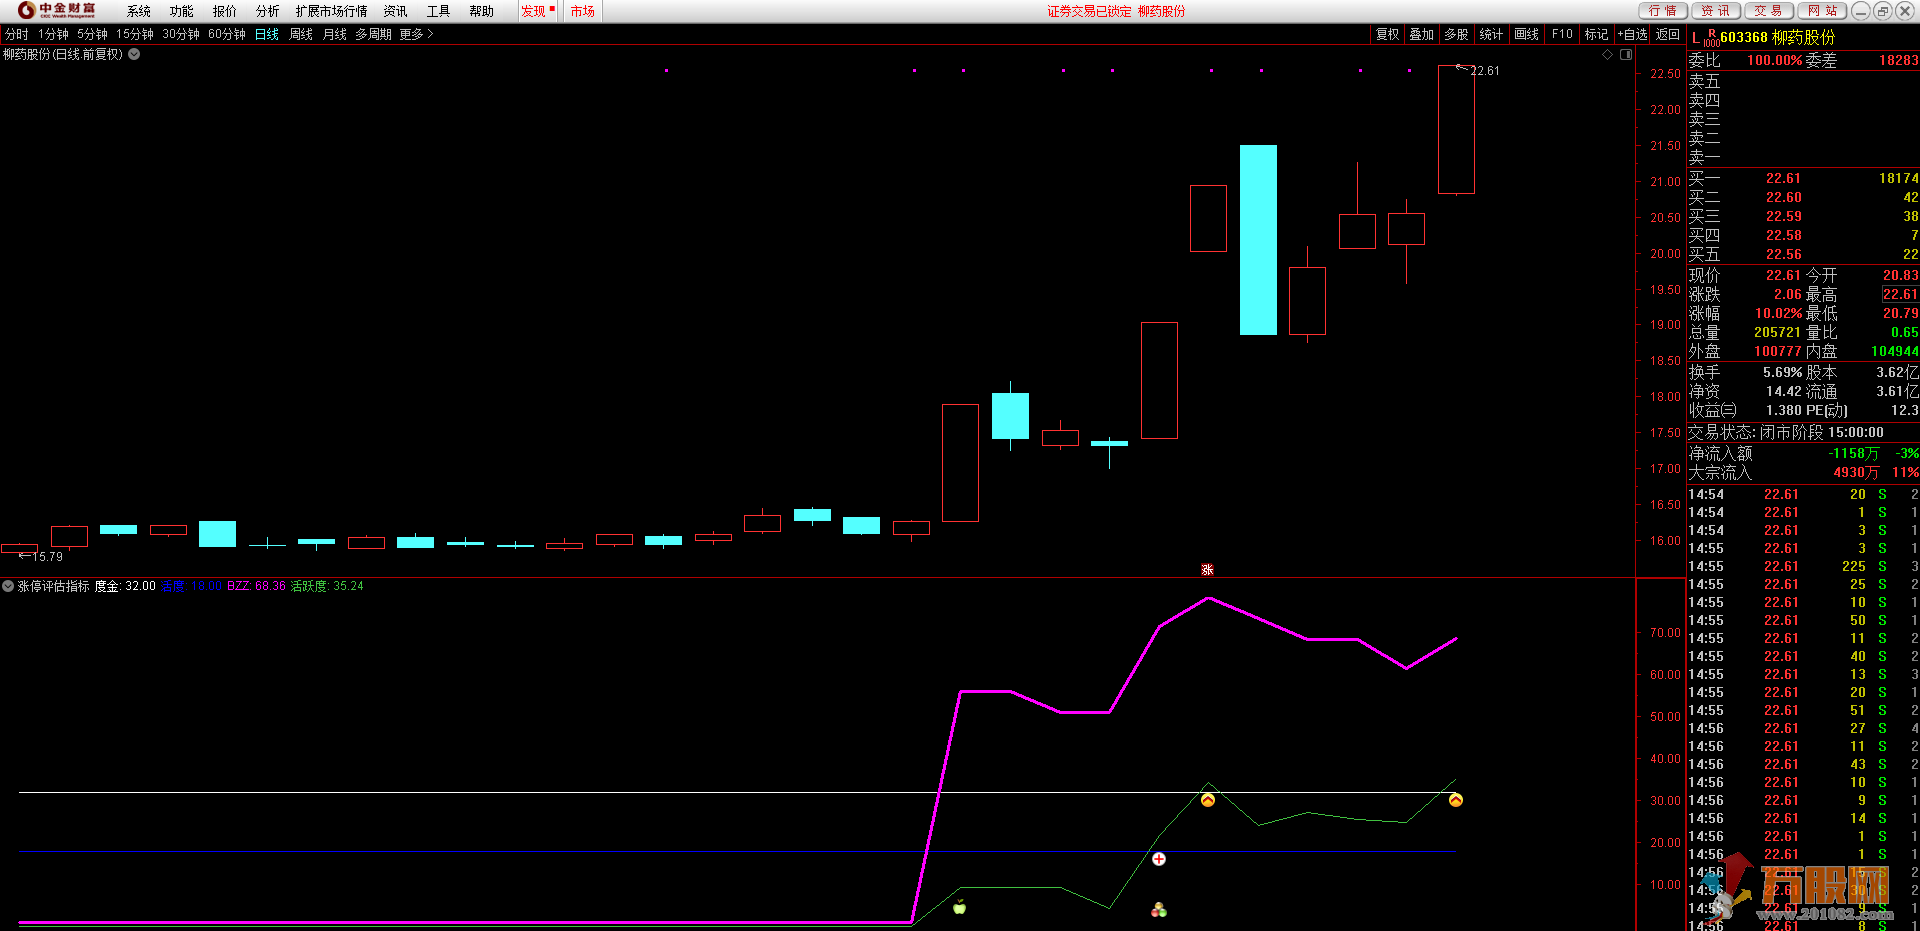Click the 买二 bid price 22.60
The width and height of the screenshot is (1920, 931).
1783,197
